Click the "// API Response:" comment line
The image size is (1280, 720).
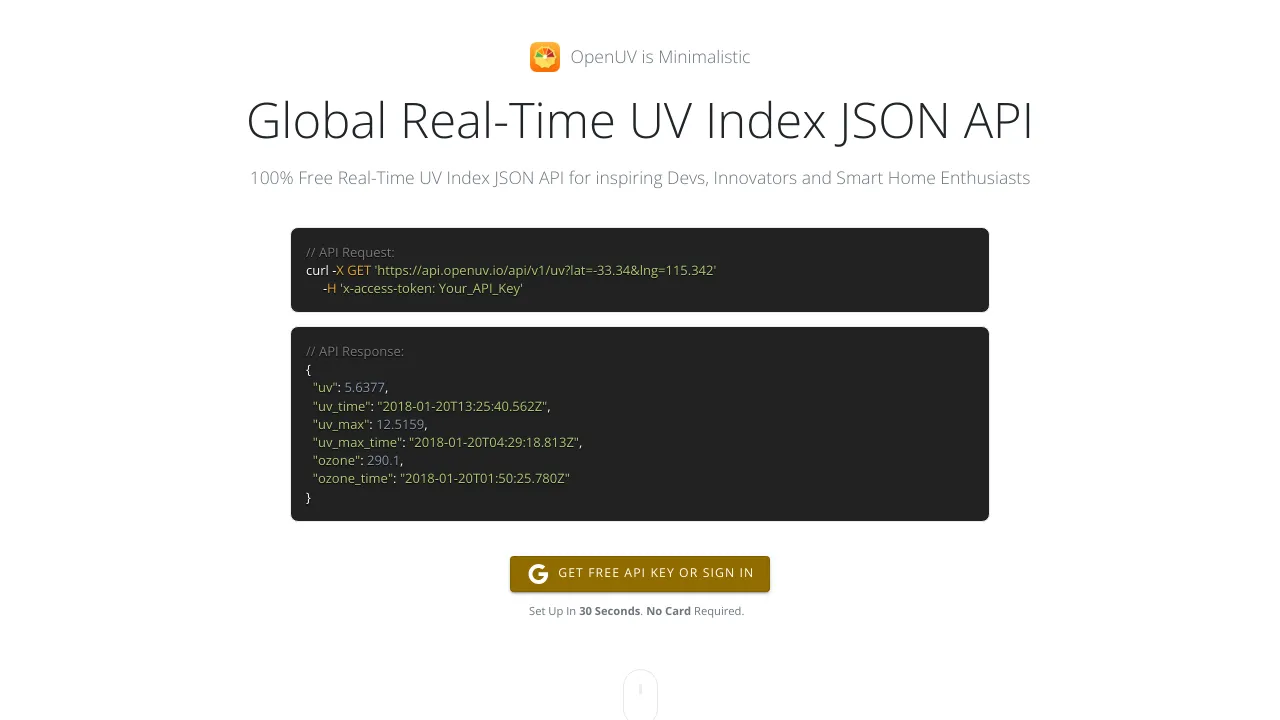pyautogui.click(x=355, y=351)
